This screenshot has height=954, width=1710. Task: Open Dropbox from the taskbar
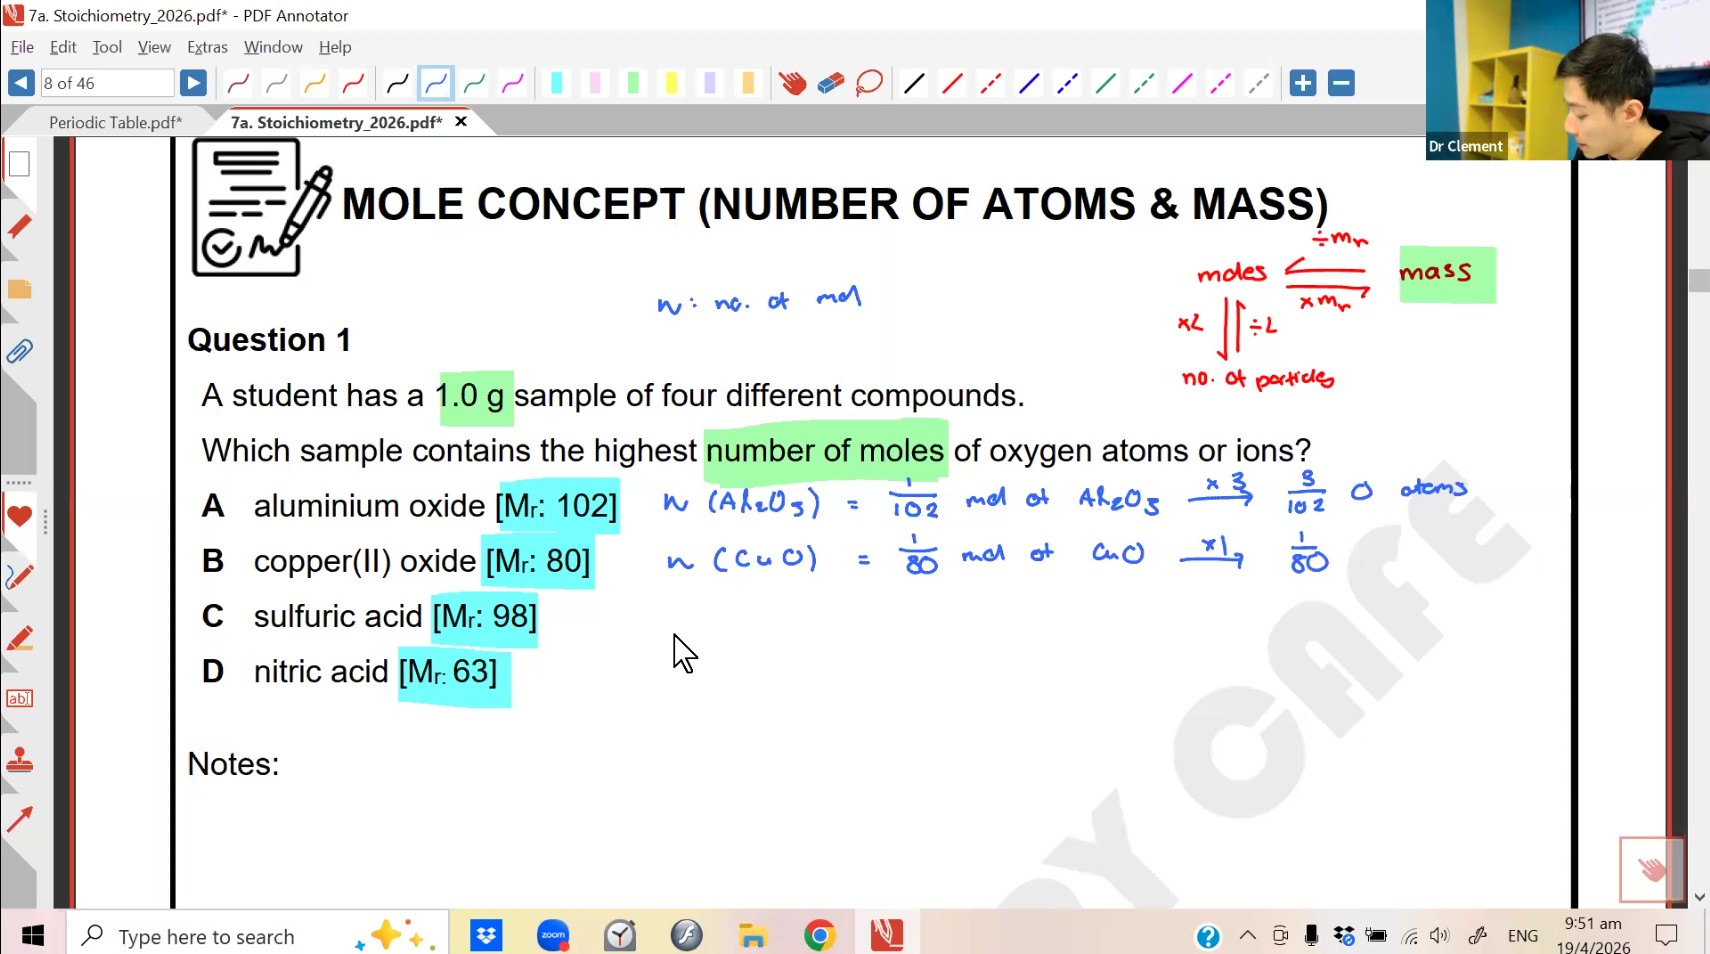pyautogui.click(x=486, y=936)
